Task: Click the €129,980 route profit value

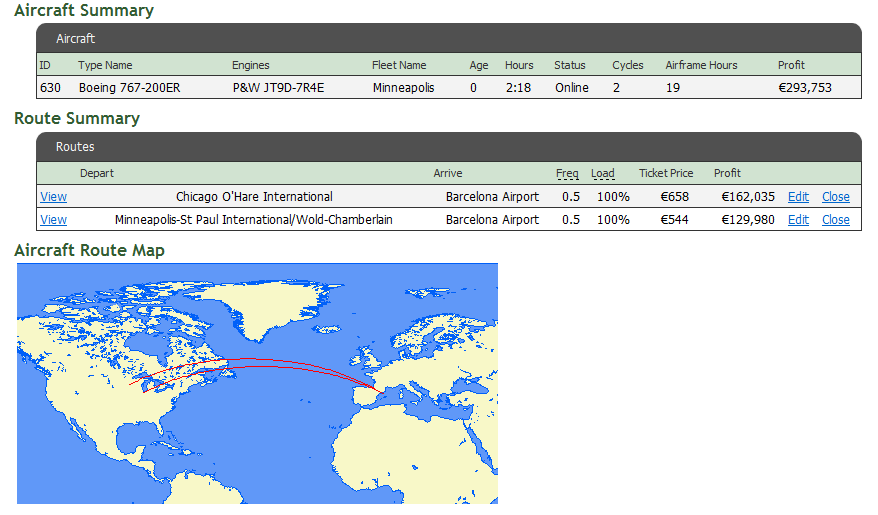Action: (748, 220)
